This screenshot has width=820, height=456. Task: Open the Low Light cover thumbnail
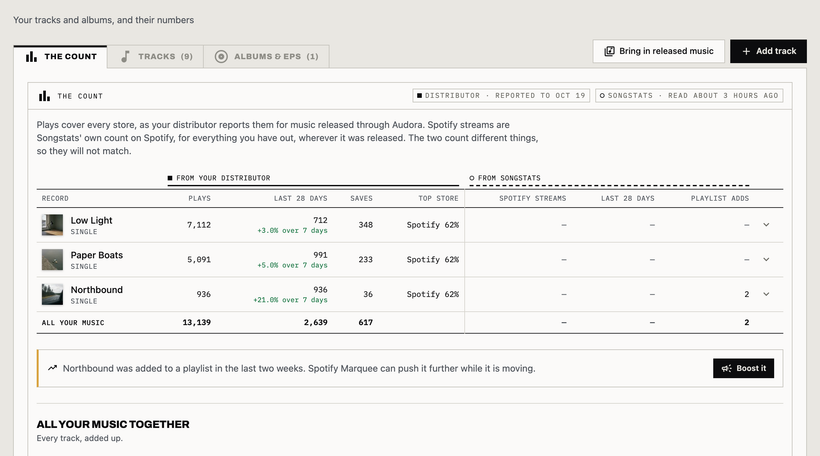click(52, 225)
